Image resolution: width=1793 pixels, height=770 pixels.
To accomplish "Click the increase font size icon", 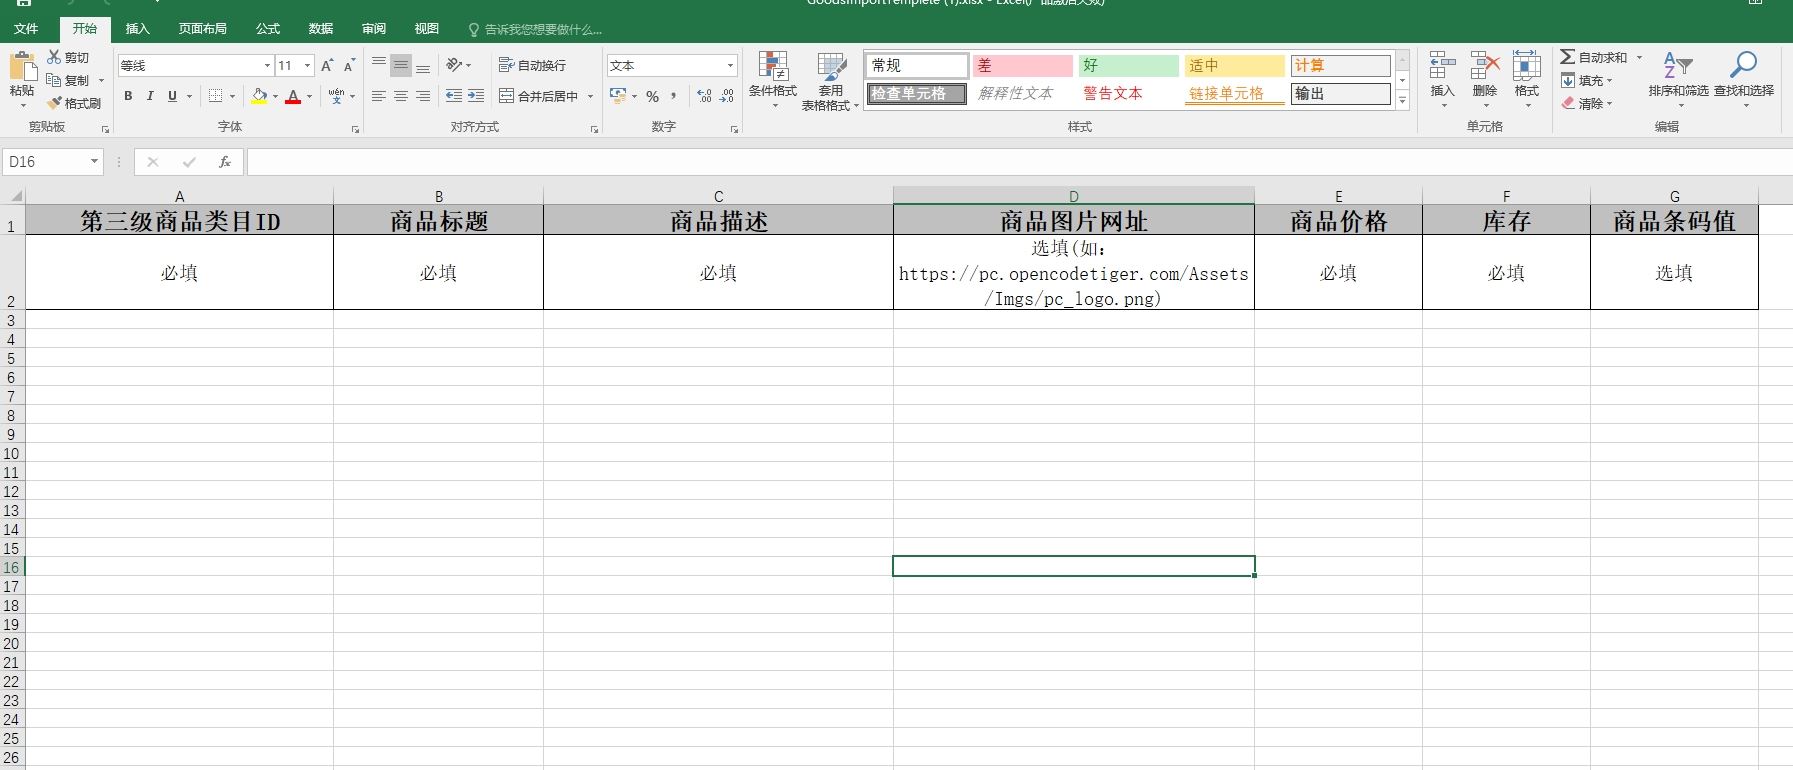I will click(x=327, y=65).
